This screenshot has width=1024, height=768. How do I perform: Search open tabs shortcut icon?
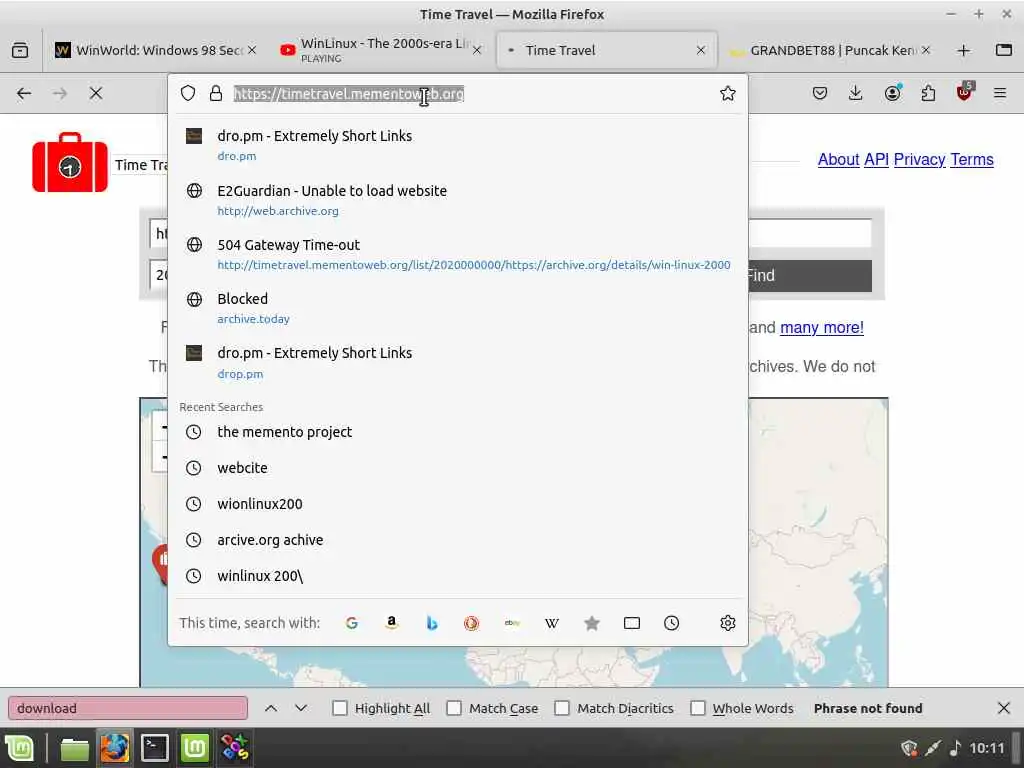pyautogui.click(x=632, y=623)
